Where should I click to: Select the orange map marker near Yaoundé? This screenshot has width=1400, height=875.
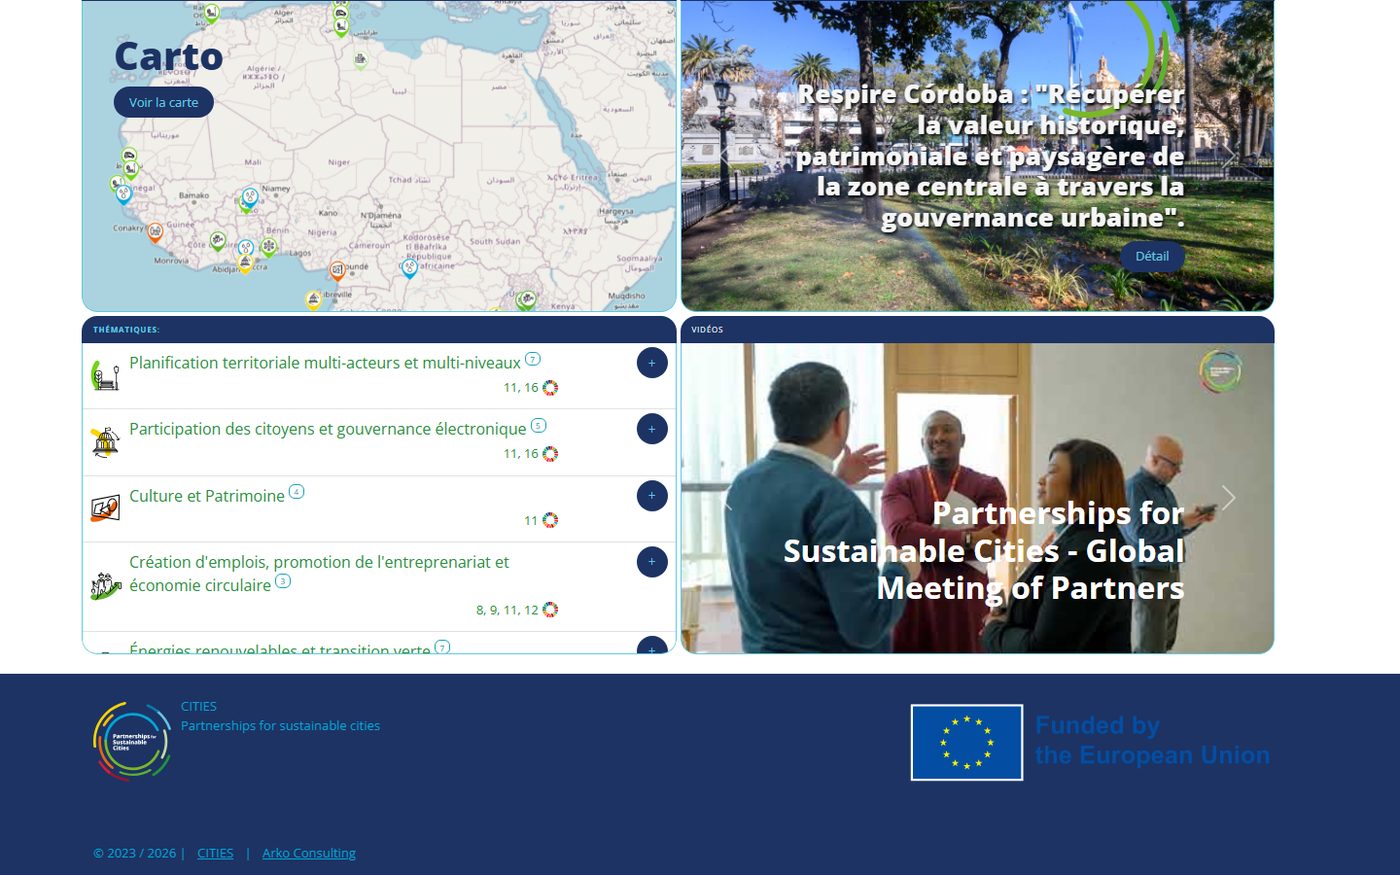point(338,270)
